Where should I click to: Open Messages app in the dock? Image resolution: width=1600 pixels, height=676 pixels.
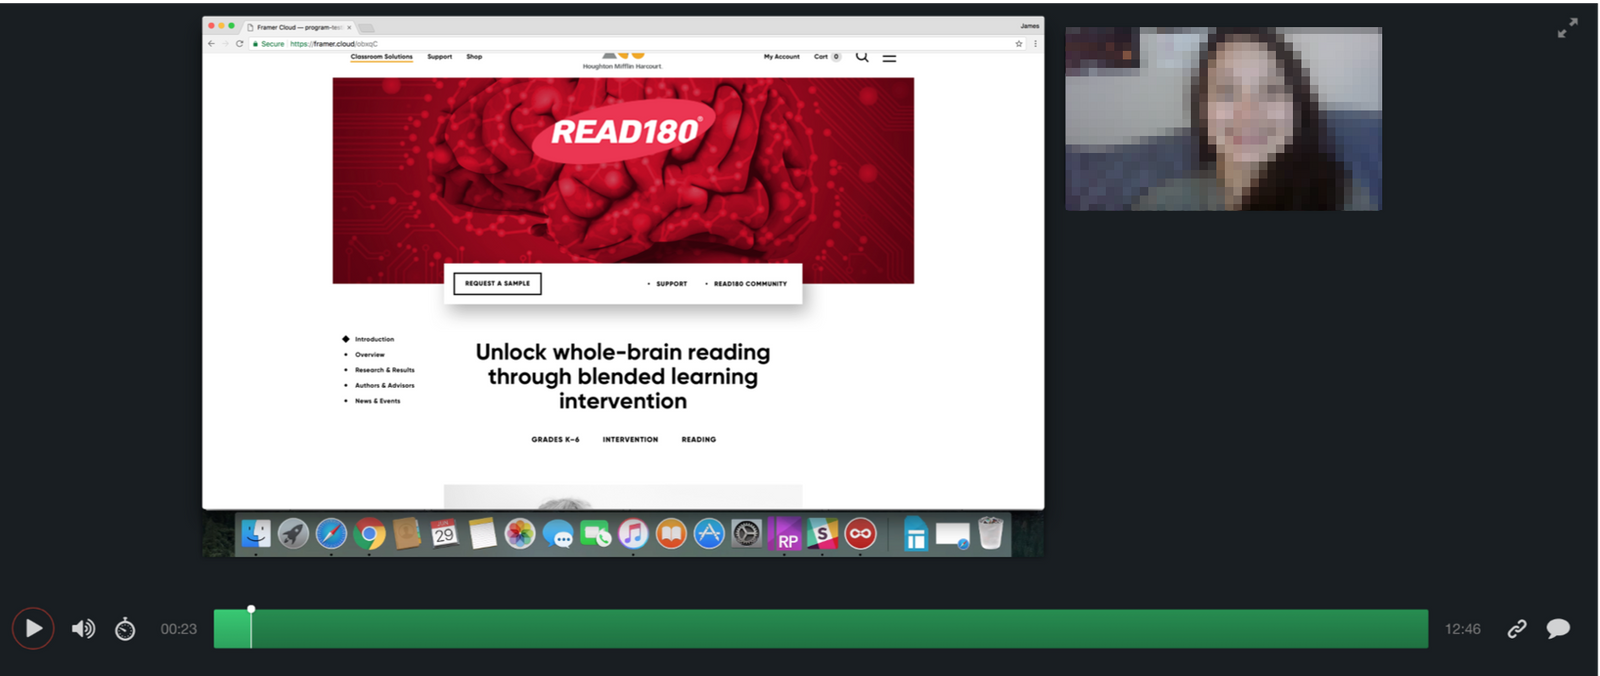(558, 534)
